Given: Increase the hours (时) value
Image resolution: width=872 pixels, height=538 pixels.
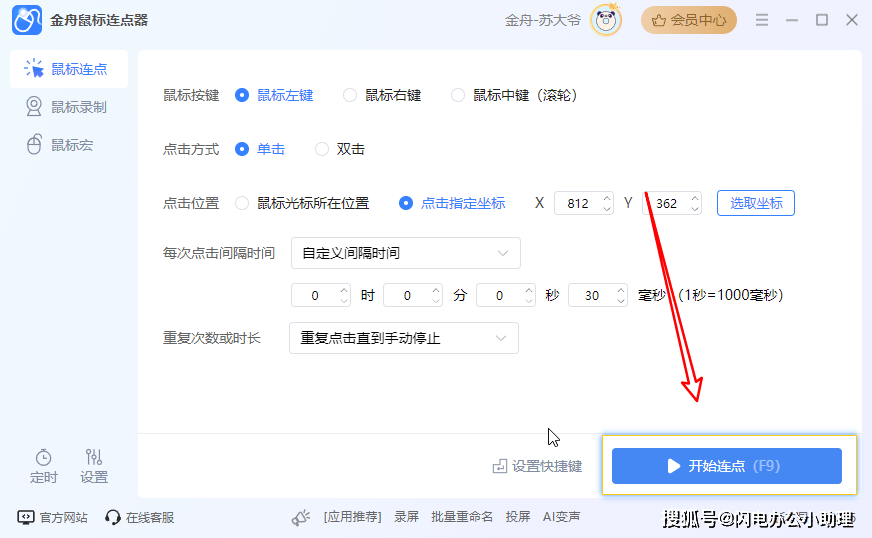Looking at the screenshot, I should [x=344, y=290].
